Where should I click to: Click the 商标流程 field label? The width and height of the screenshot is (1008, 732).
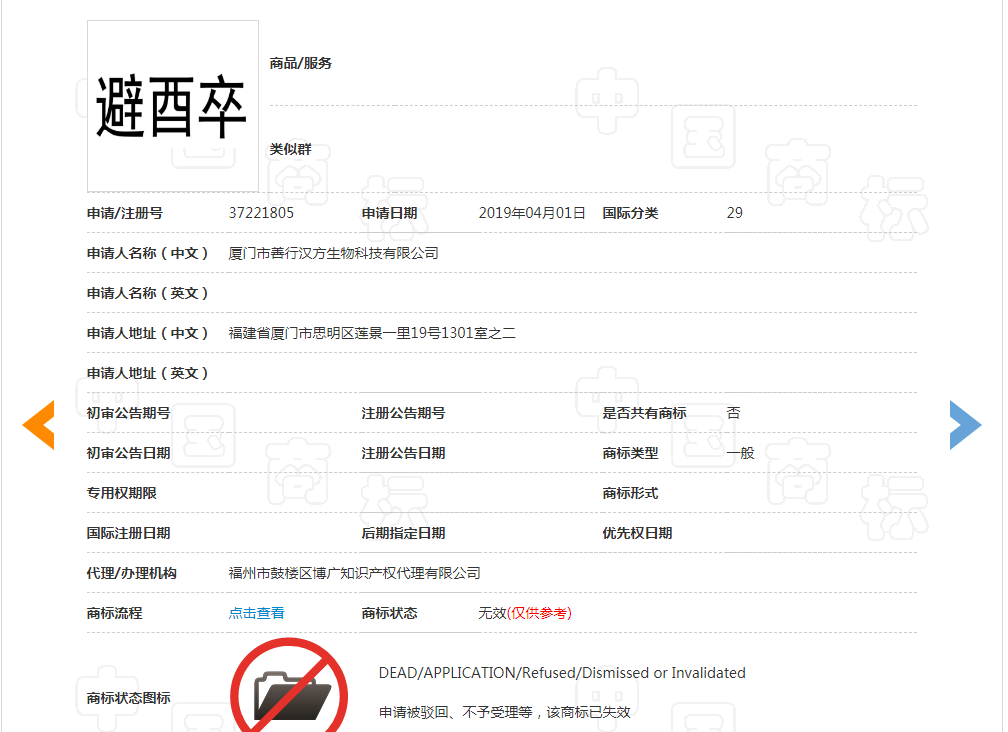pyautogui.click(x=114, y=613)
